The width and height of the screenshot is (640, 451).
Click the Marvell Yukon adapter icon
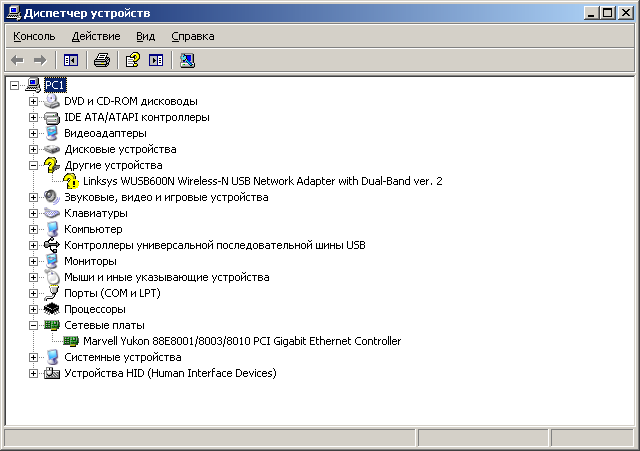coord(71,341)
